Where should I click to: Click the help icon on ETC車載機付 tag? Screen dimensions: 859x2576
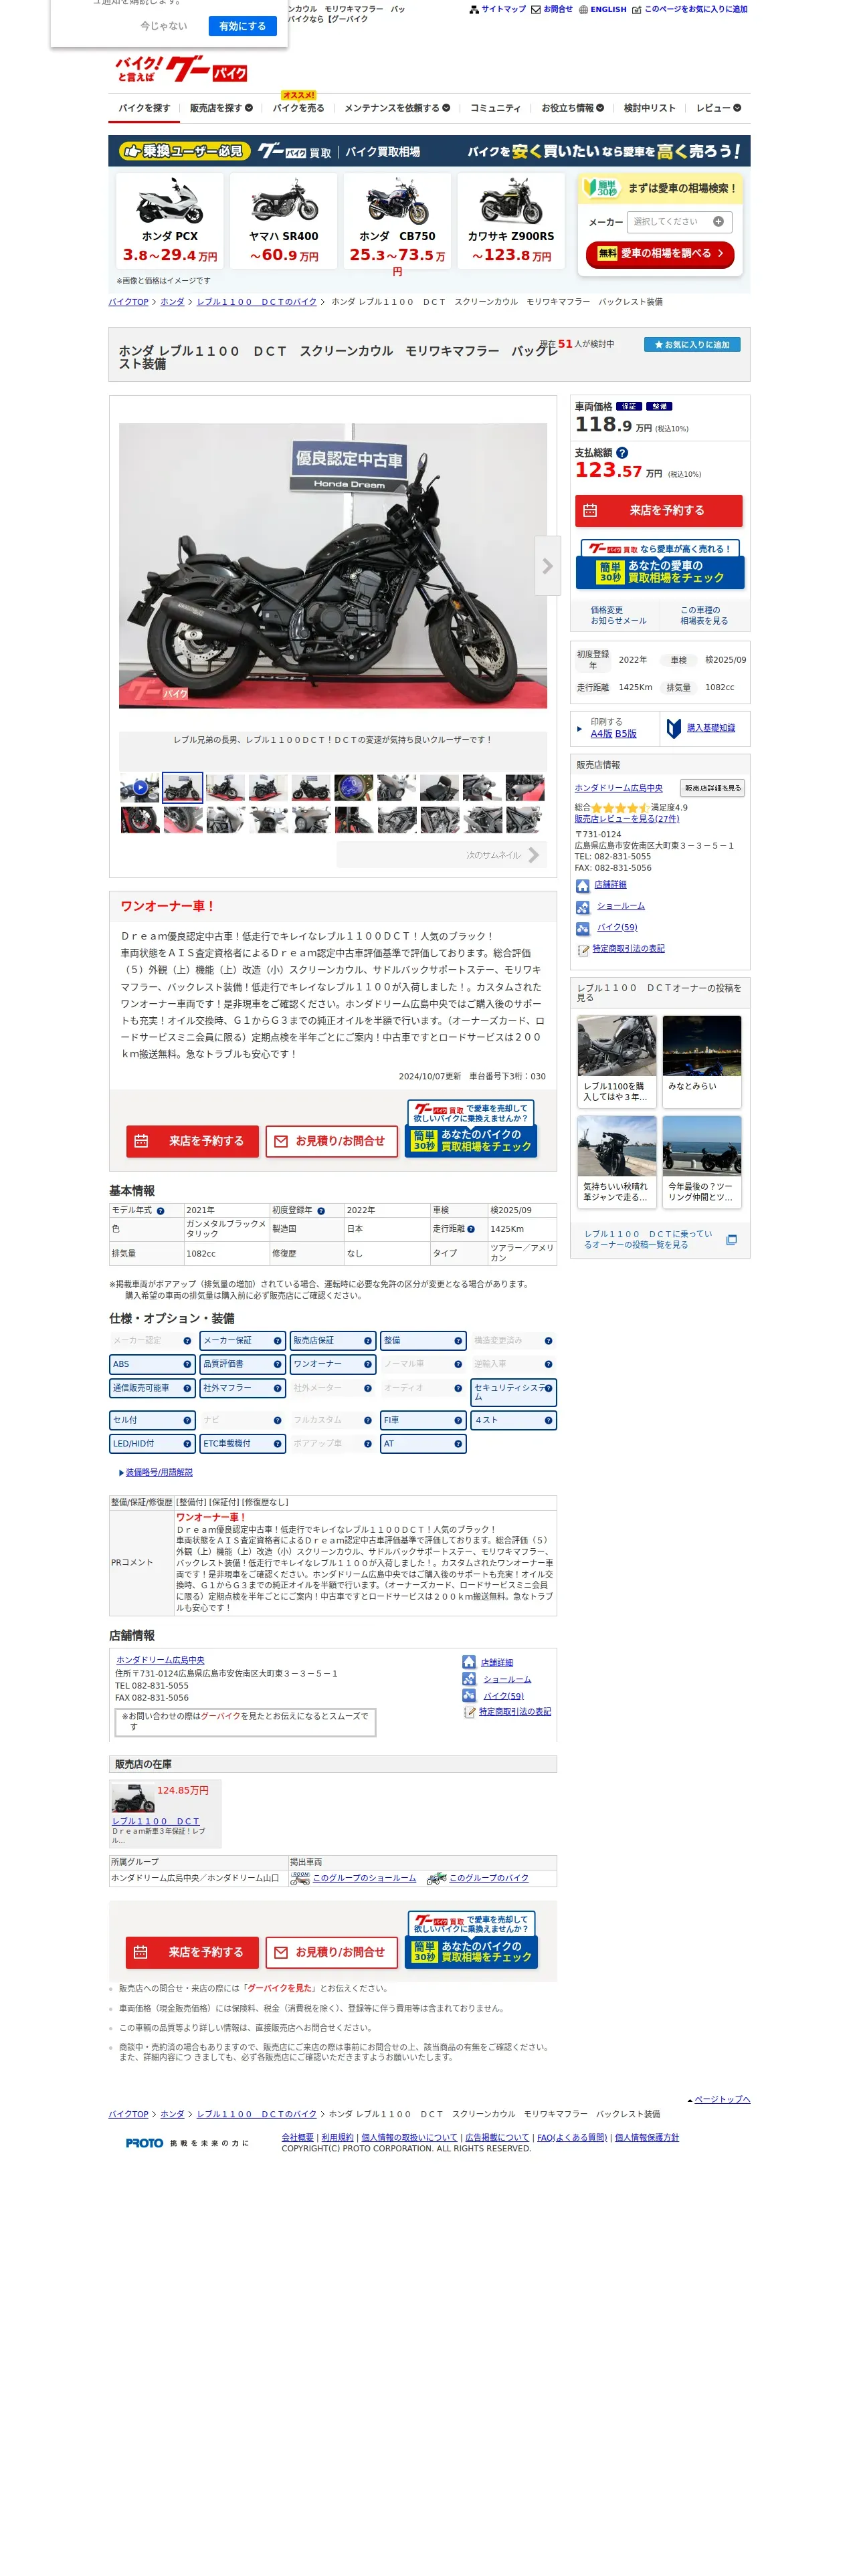coord(278,1444)
